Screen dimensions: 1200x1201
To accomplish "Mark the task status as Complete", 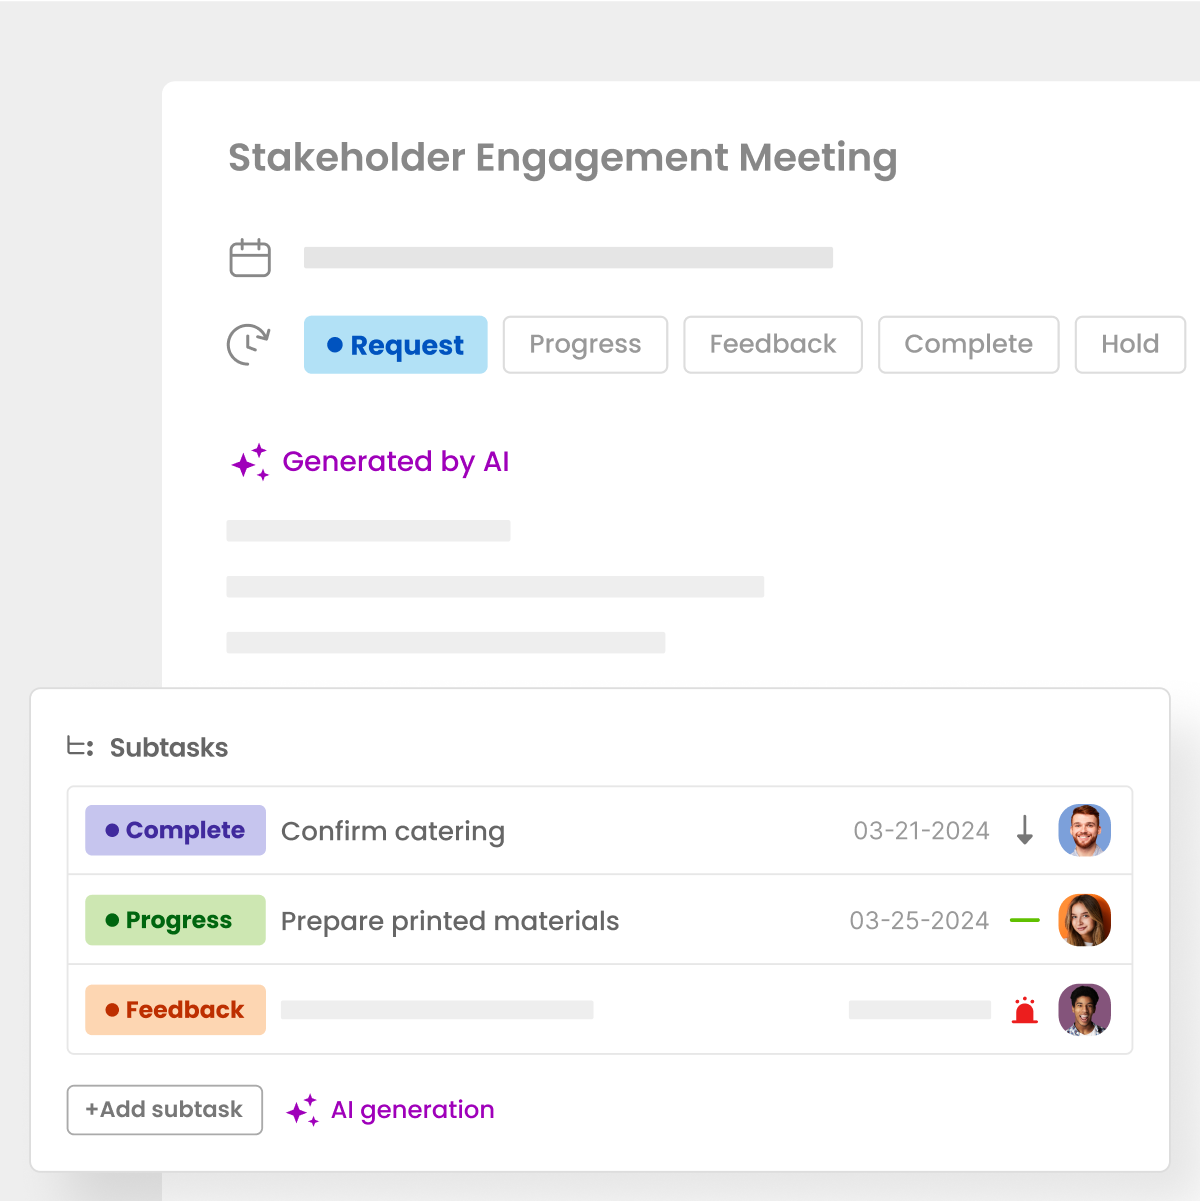I will tap(967, 344).
